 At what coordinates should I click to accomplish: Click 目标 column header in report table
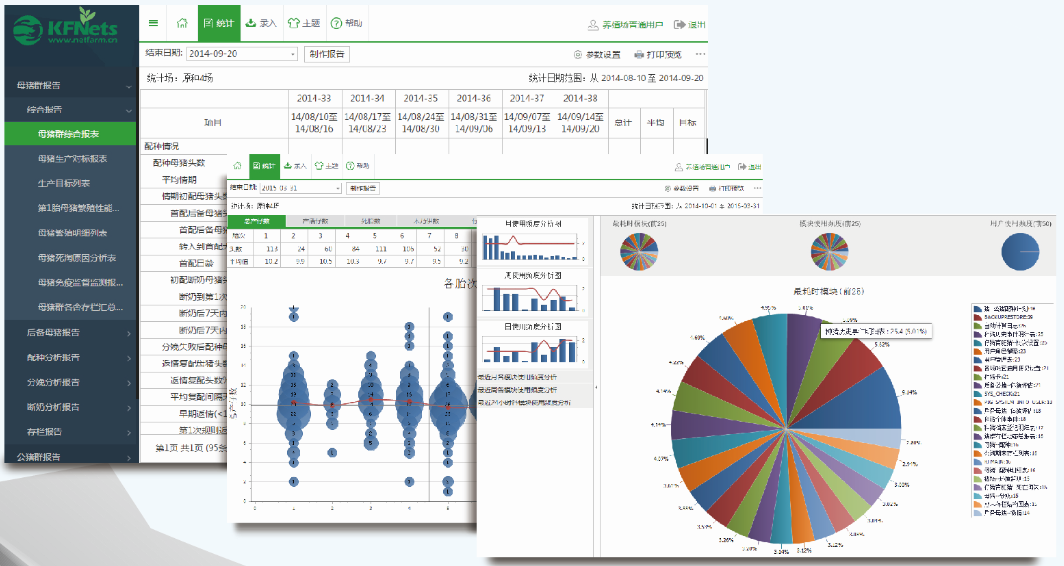(x=687, y=123)
